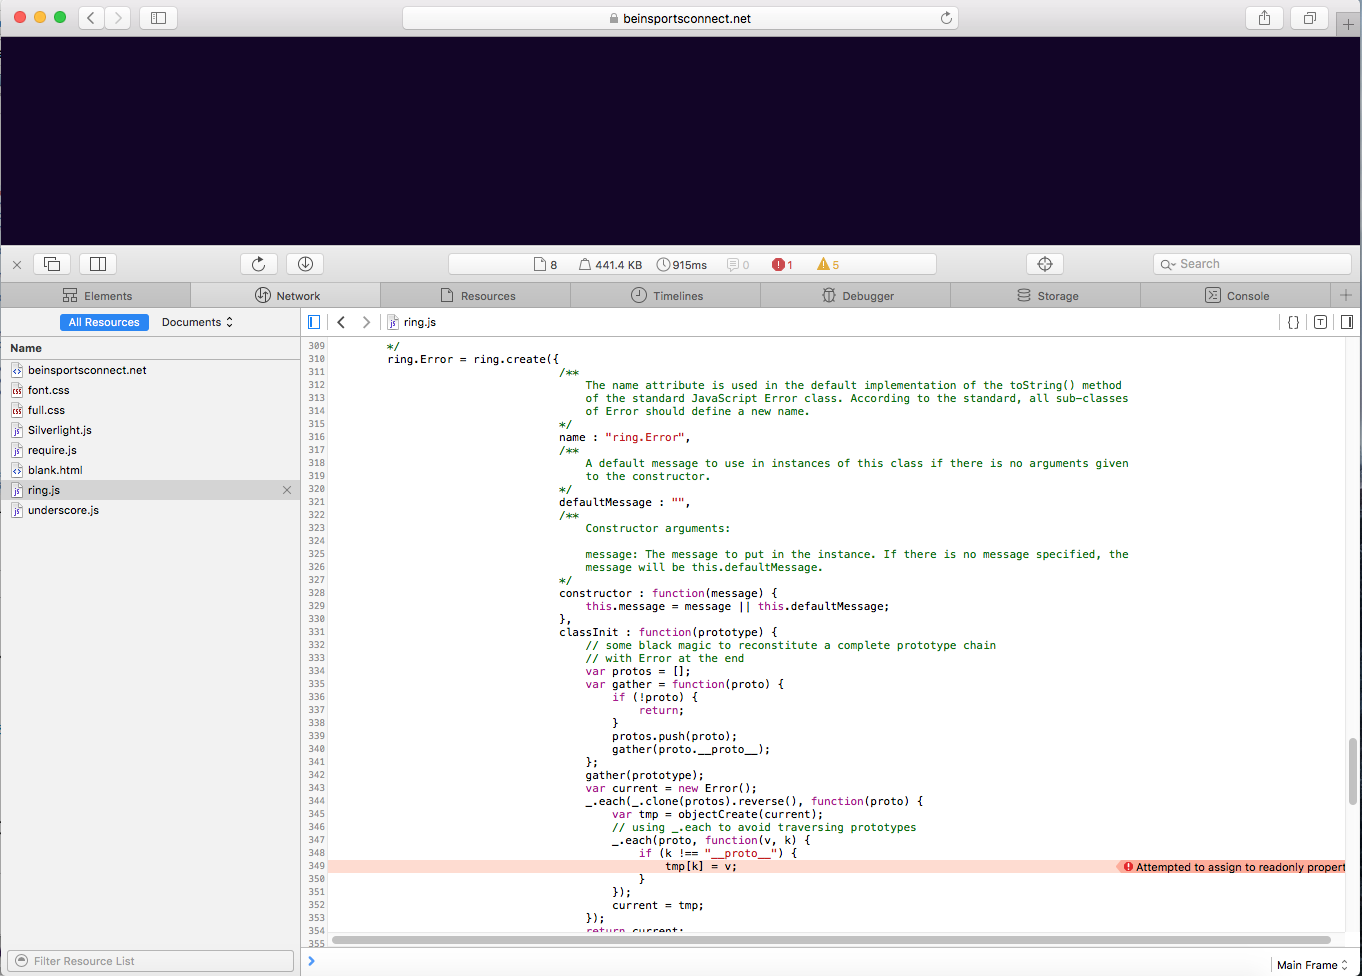
Task: Toggle type information T button
Action: tap(1320, 322)
